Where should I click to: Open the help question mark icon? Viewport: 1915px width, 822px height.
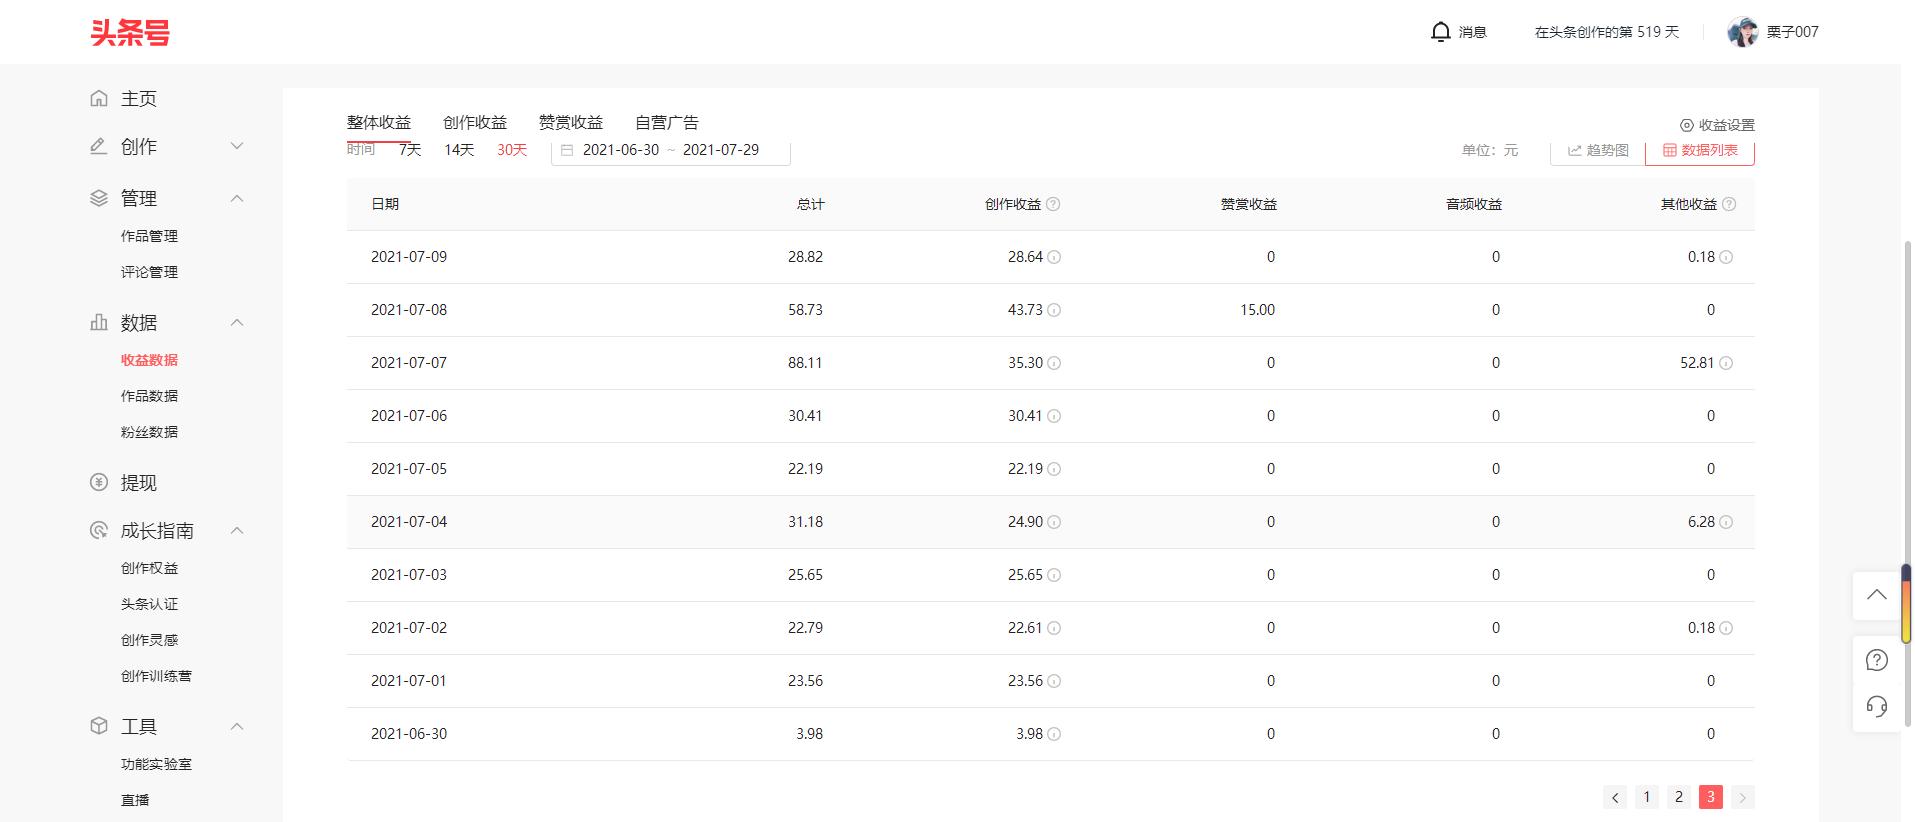coord(1876,660)
